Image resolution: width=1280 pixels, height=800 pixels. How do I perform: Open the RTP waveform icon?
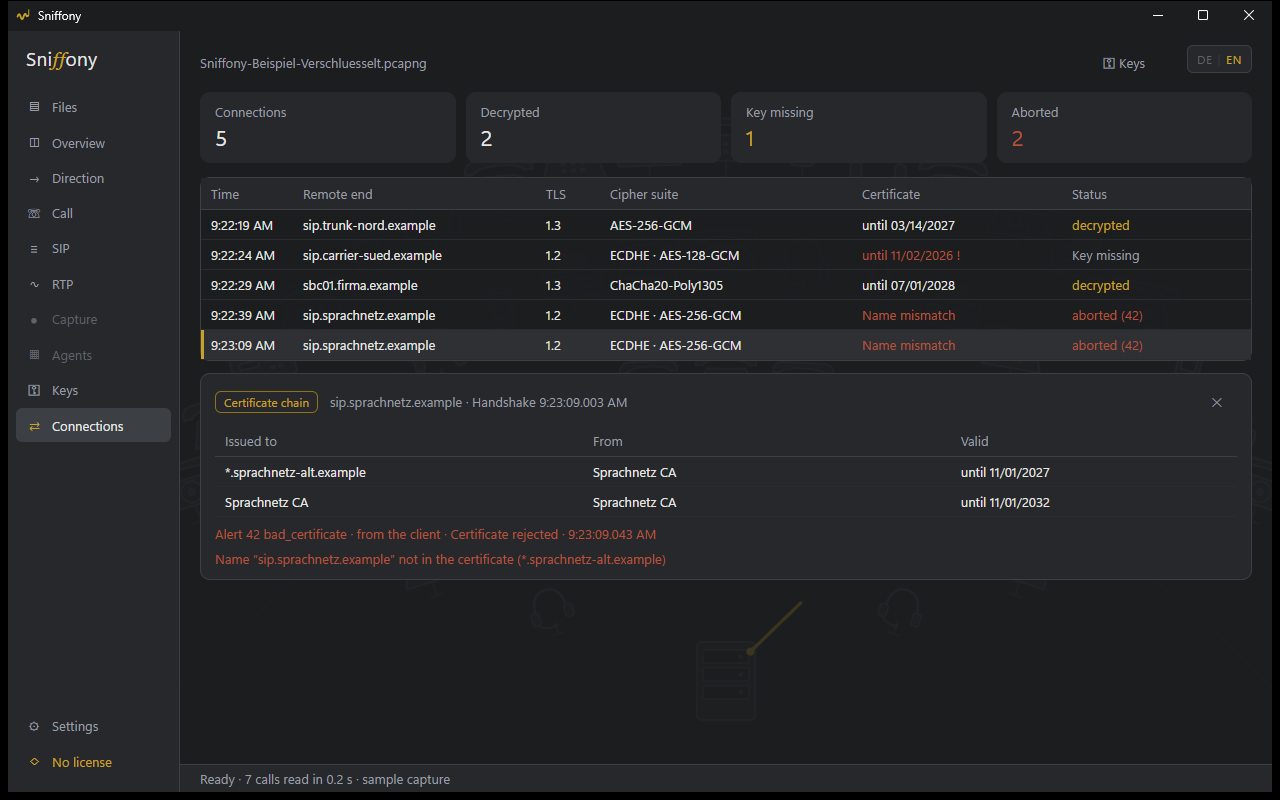(x=34, y=284)
